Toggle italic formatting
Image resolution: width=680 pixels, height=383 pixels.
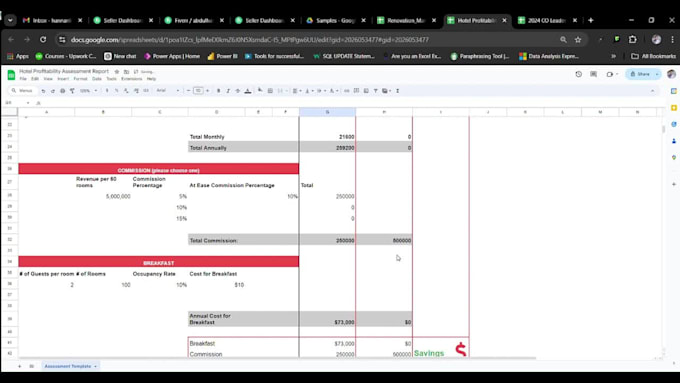pos(228,91)
